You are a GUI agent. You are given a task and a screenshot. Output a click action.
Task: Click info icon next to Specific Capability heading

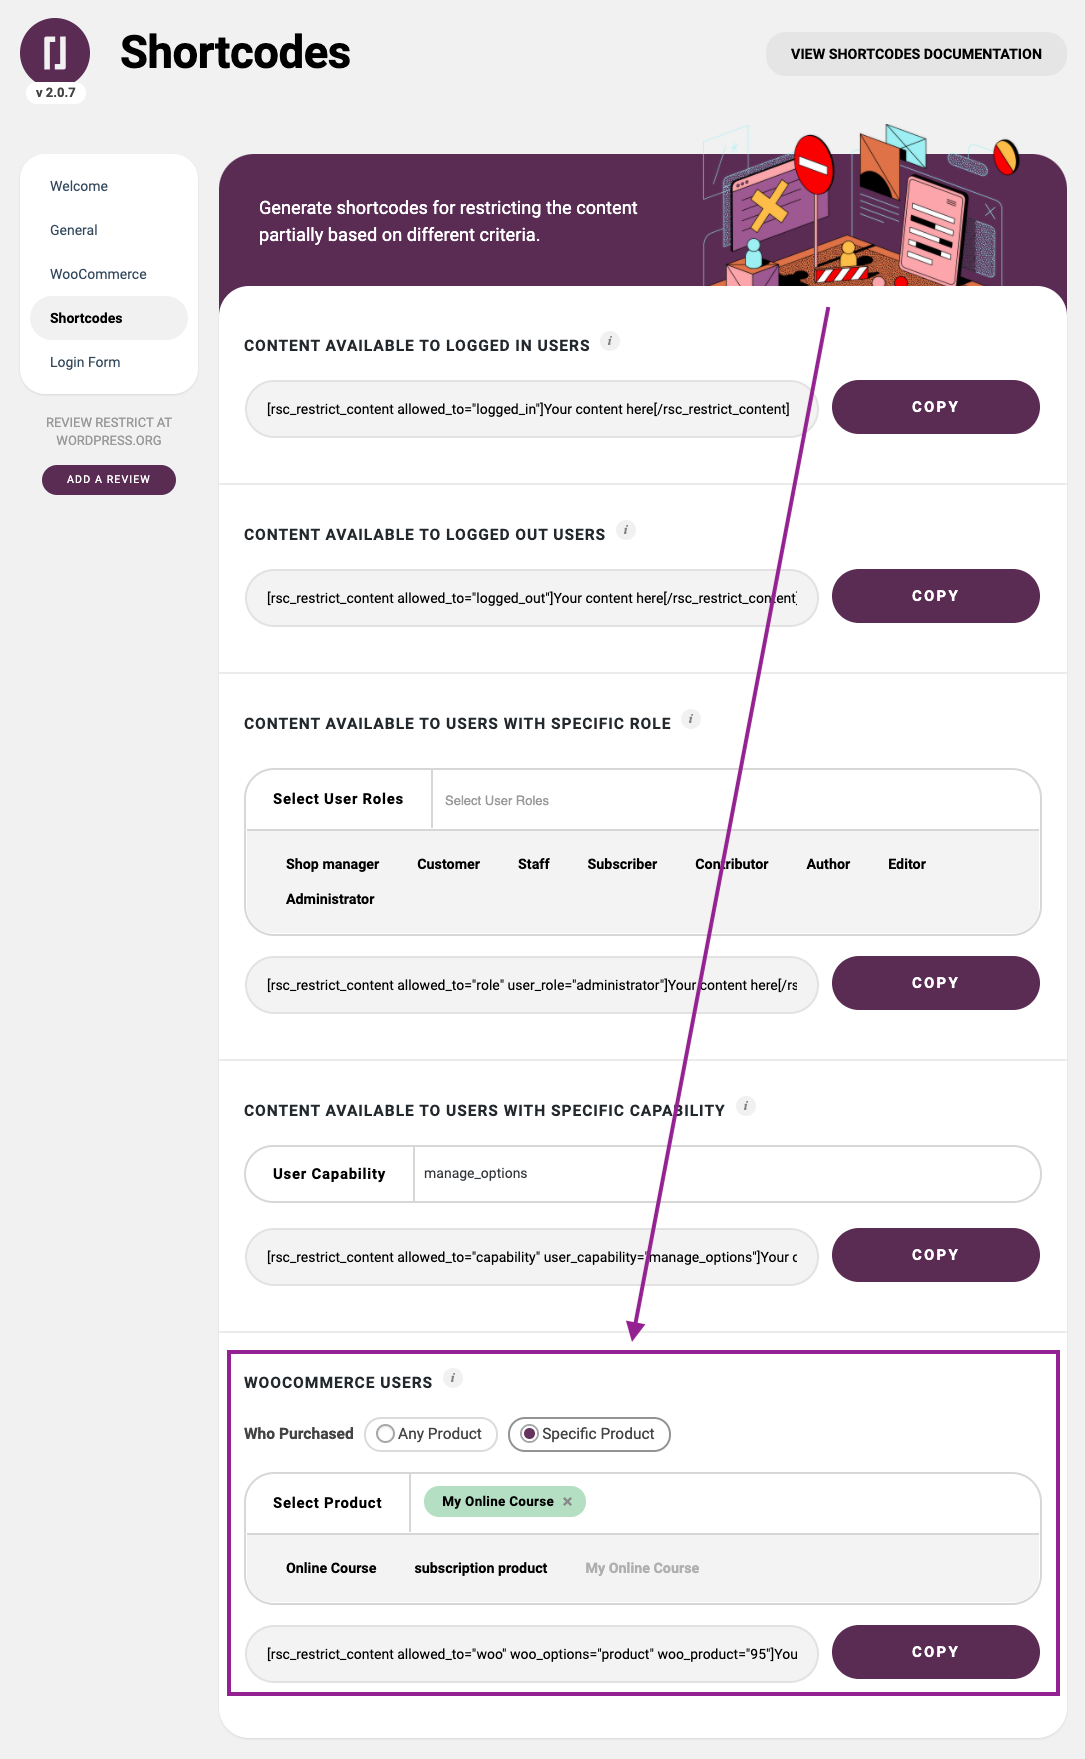click(746, 1107)
